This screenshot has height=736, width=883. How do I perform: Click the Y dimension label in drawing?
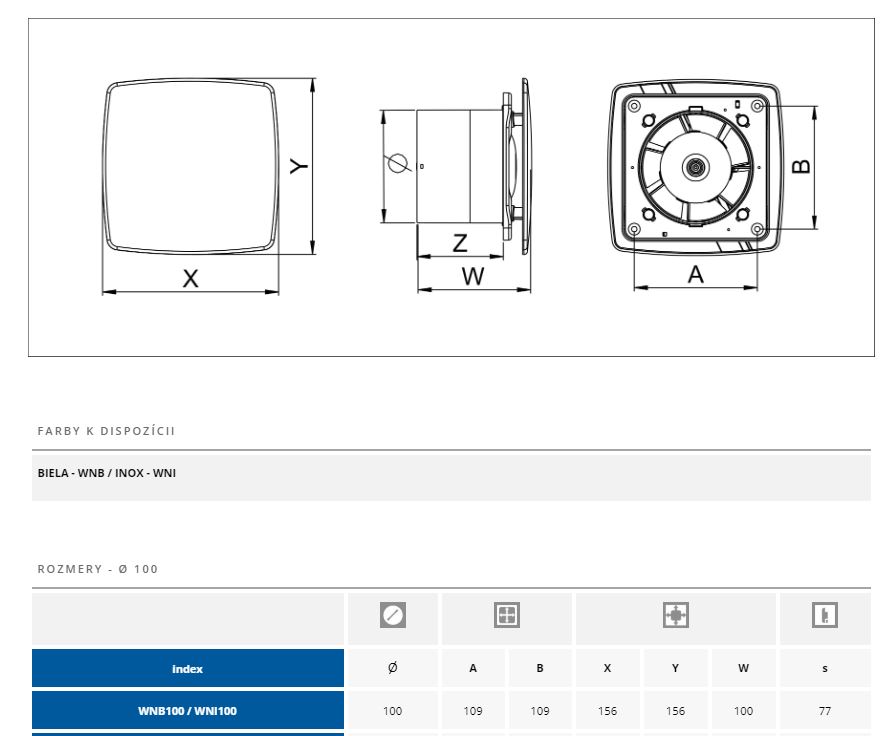[x=299, y=166]
